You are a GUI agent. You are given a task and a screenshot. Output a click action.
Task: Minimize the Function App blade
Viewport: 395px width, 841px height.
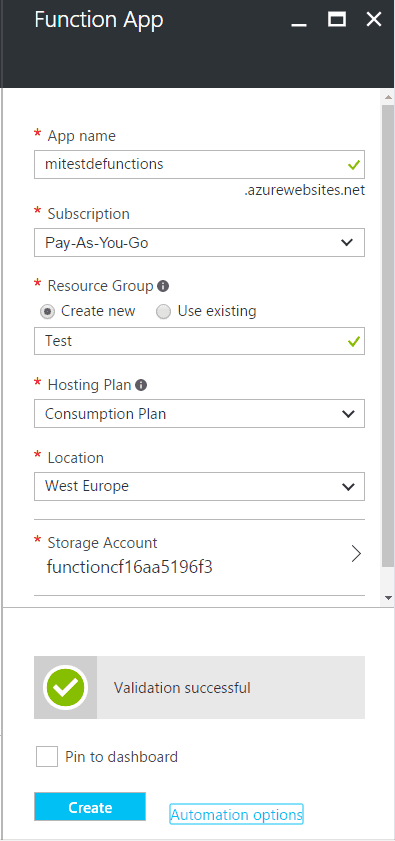pyautogui.click(x=299, y=24)
